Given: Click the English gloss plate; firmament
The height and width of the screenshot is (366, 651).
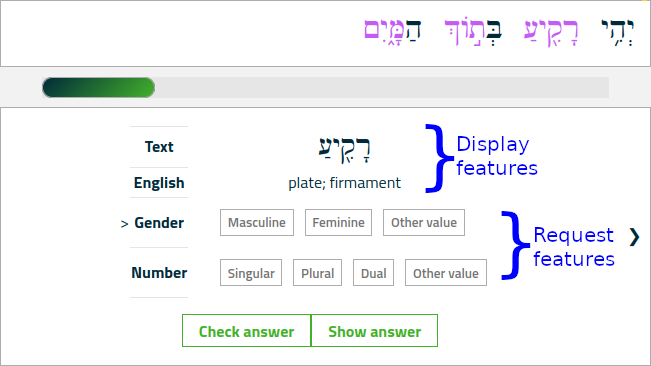Looking at the screenshot, I should (x=345, y=183).
